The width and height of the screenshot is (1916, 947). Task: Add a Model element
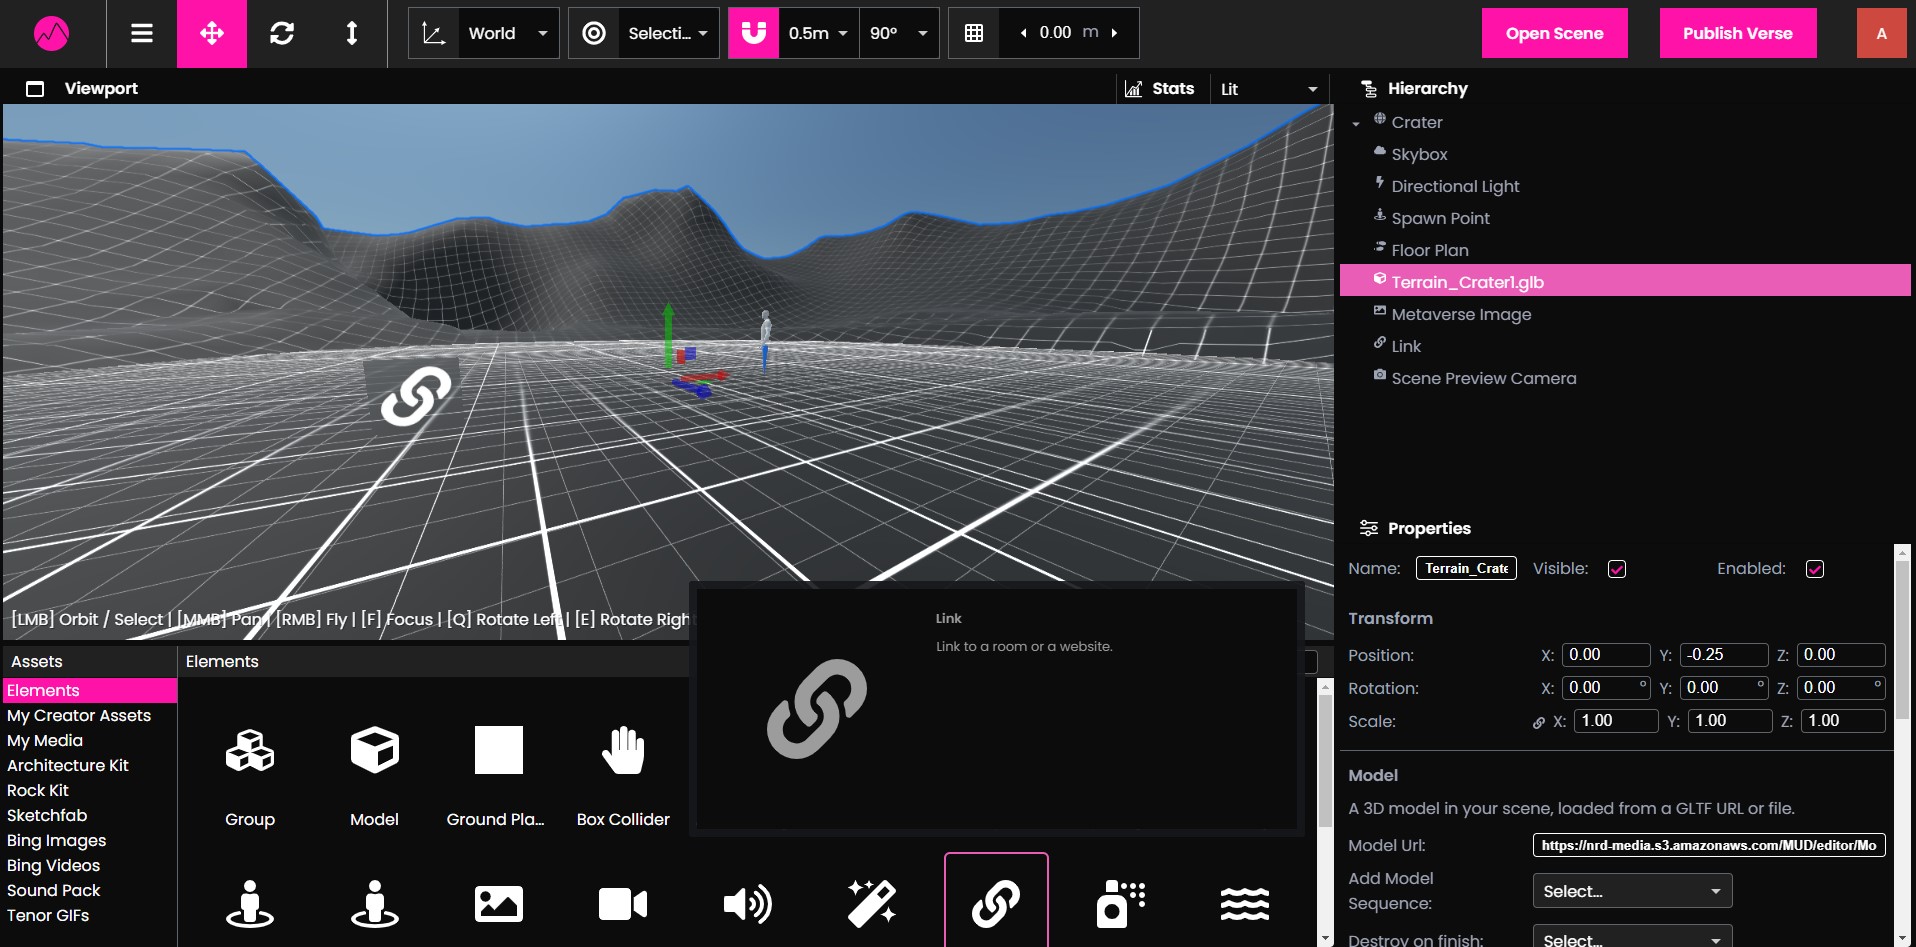point(375,775)
